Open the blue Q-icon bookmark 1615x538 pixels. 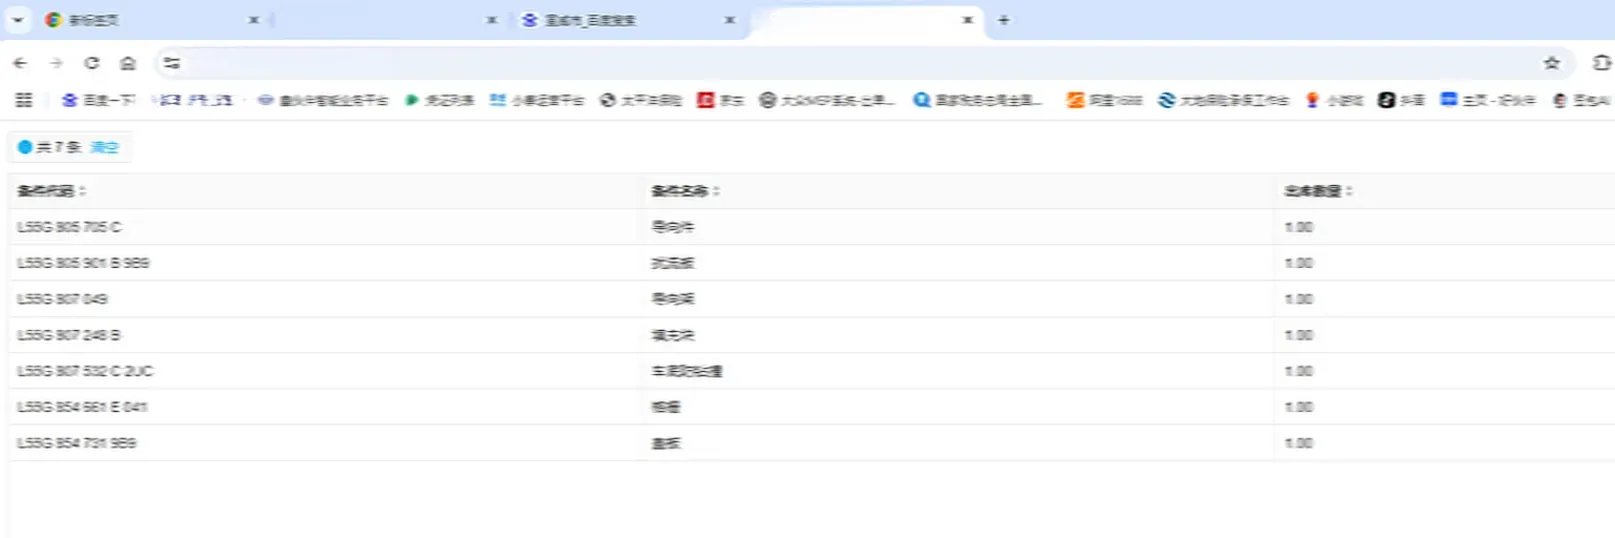click(x=978, y=100)
